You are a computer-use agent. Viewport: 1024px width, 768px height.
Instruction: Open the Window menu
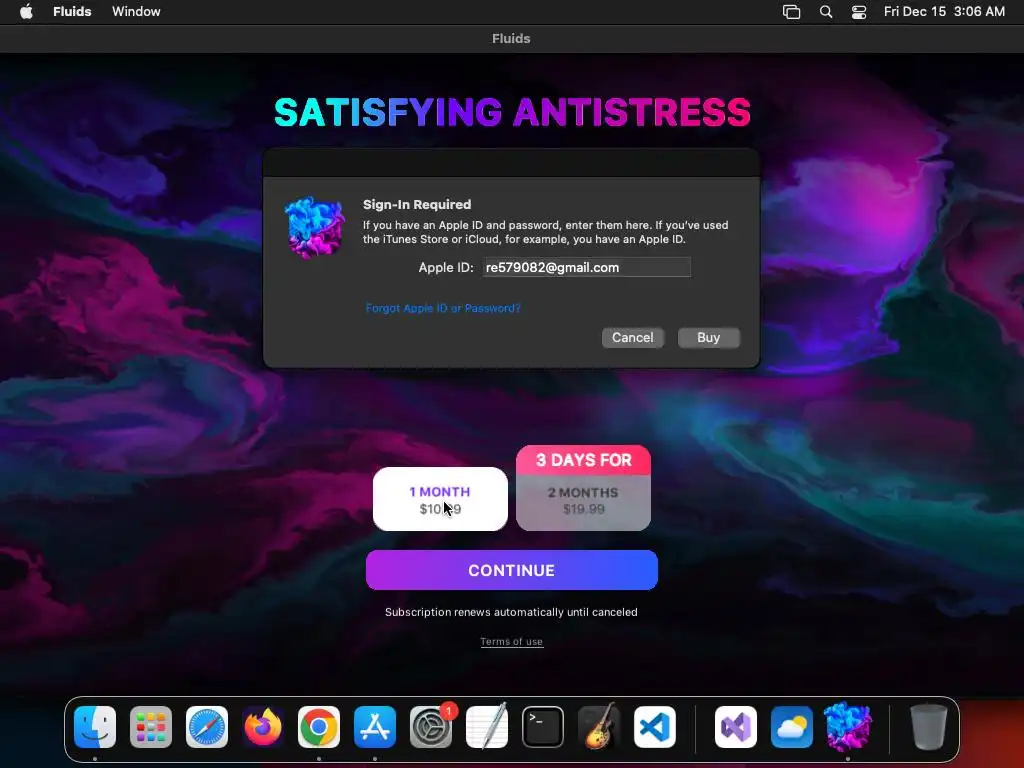click(136, 11)
